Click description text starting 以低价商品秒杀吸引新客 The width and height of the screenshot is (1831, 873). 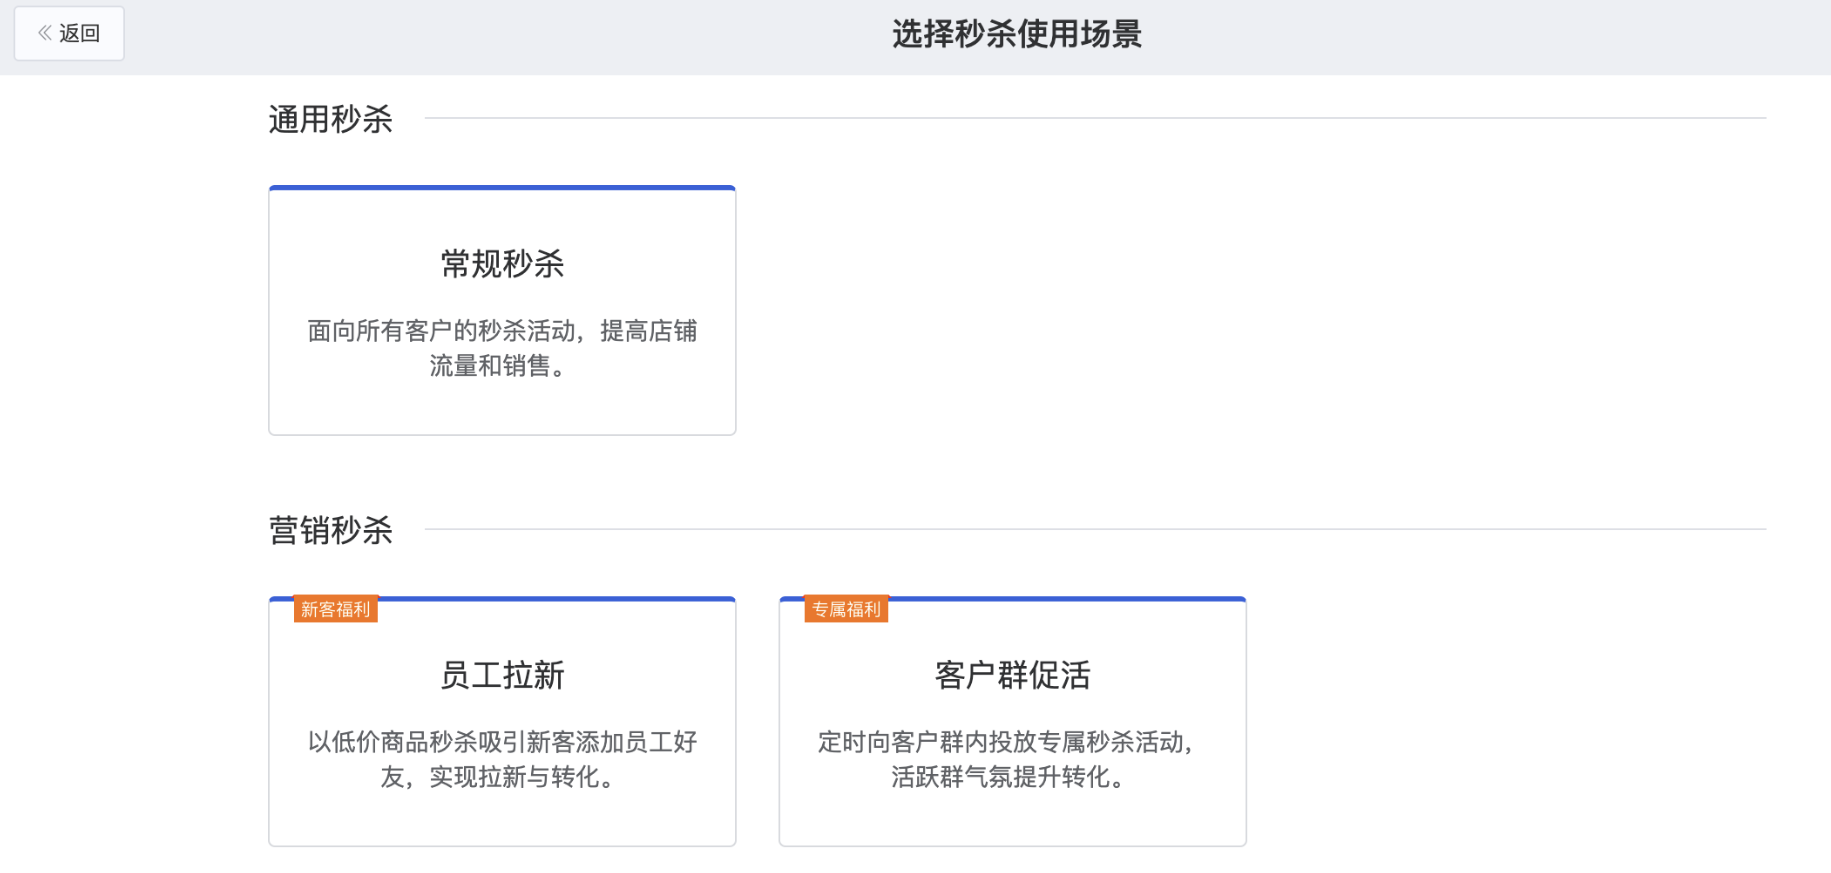(x=502, y=759)
